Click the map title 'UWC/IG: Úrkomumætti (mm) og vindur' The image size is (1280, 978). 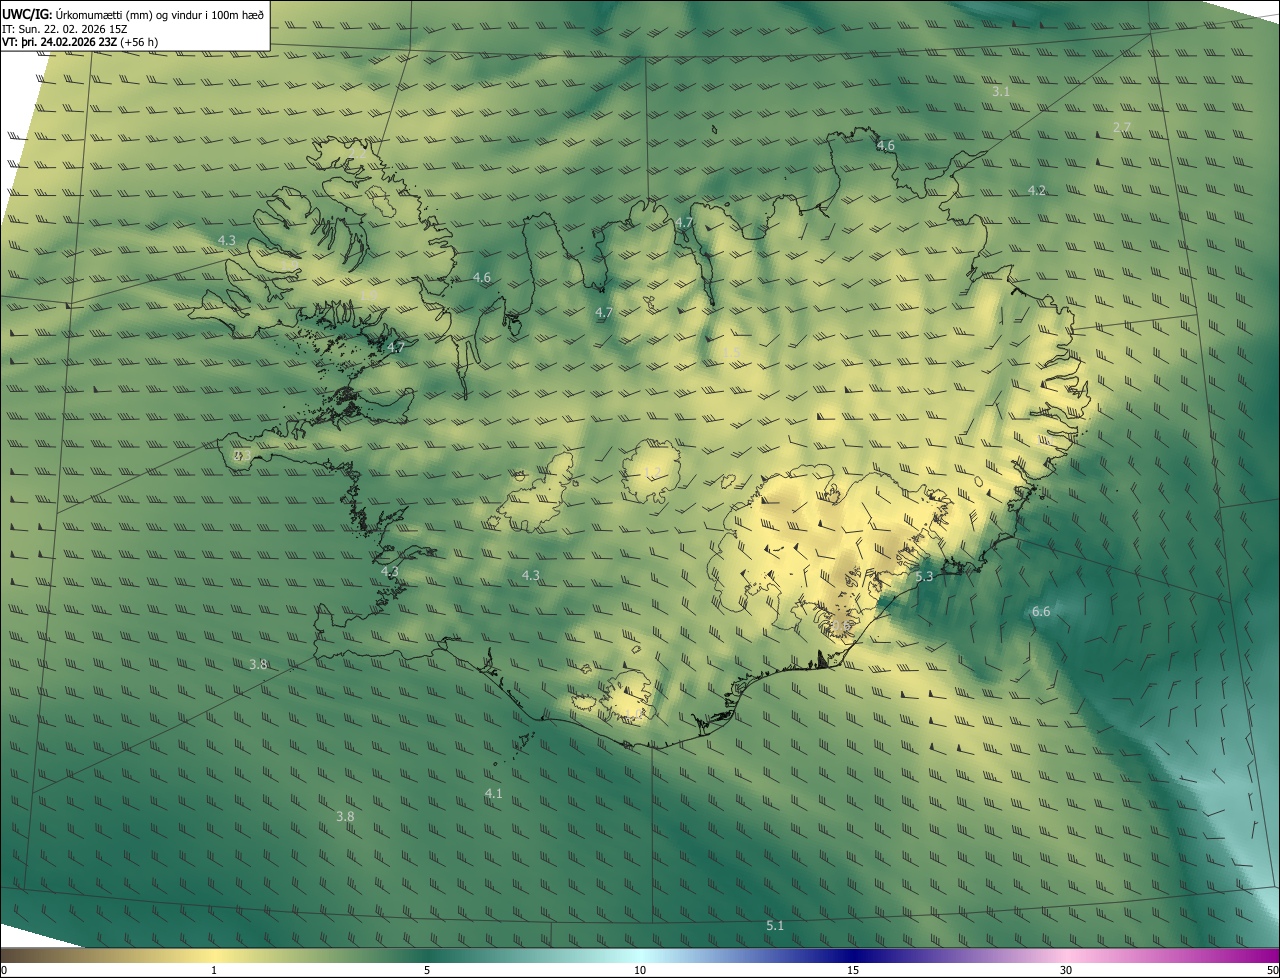(x=133, y=13)
